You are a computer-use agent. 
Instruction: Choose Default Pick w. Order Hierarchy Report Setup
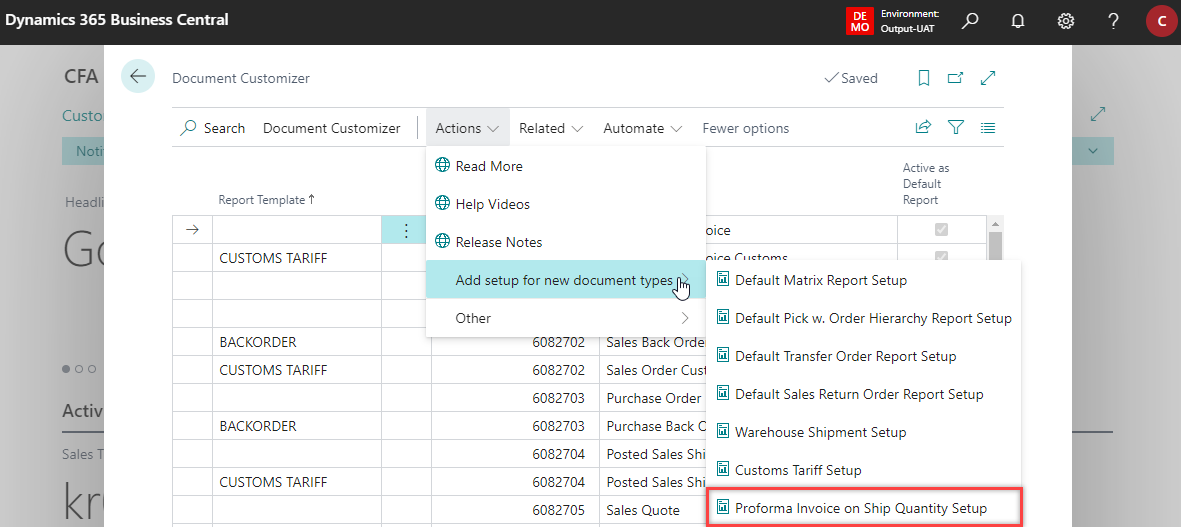(864, 318)
